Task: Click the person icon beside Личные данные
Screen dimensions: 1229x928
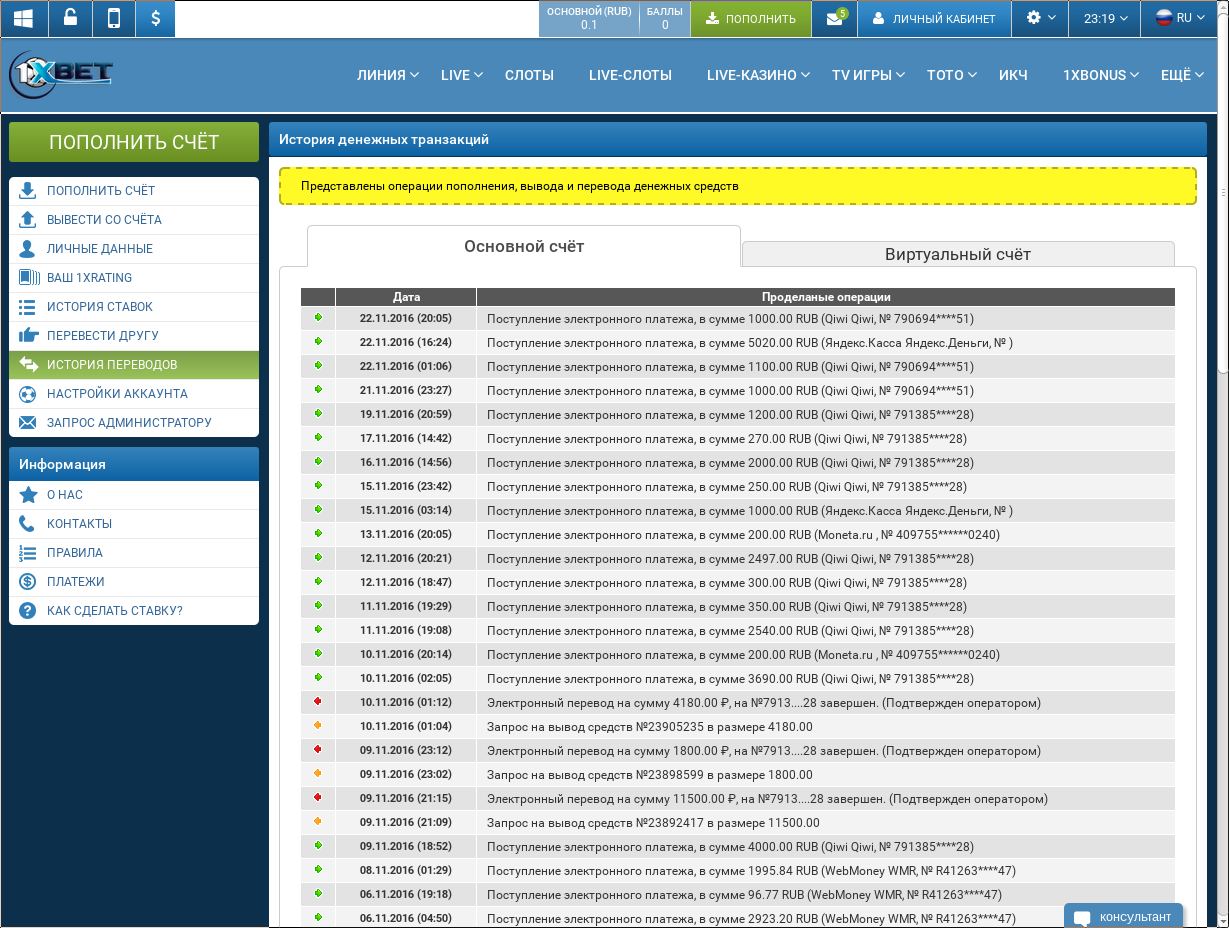Action: 28,248
